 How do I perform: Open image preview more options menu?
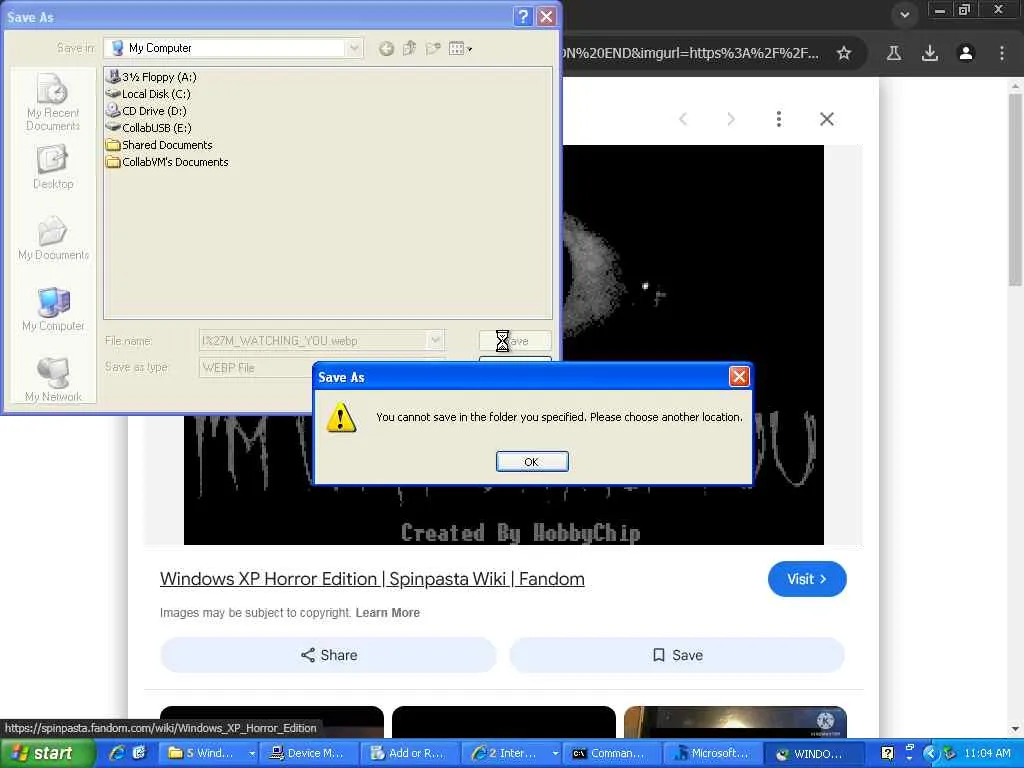(x=778, y=119)
